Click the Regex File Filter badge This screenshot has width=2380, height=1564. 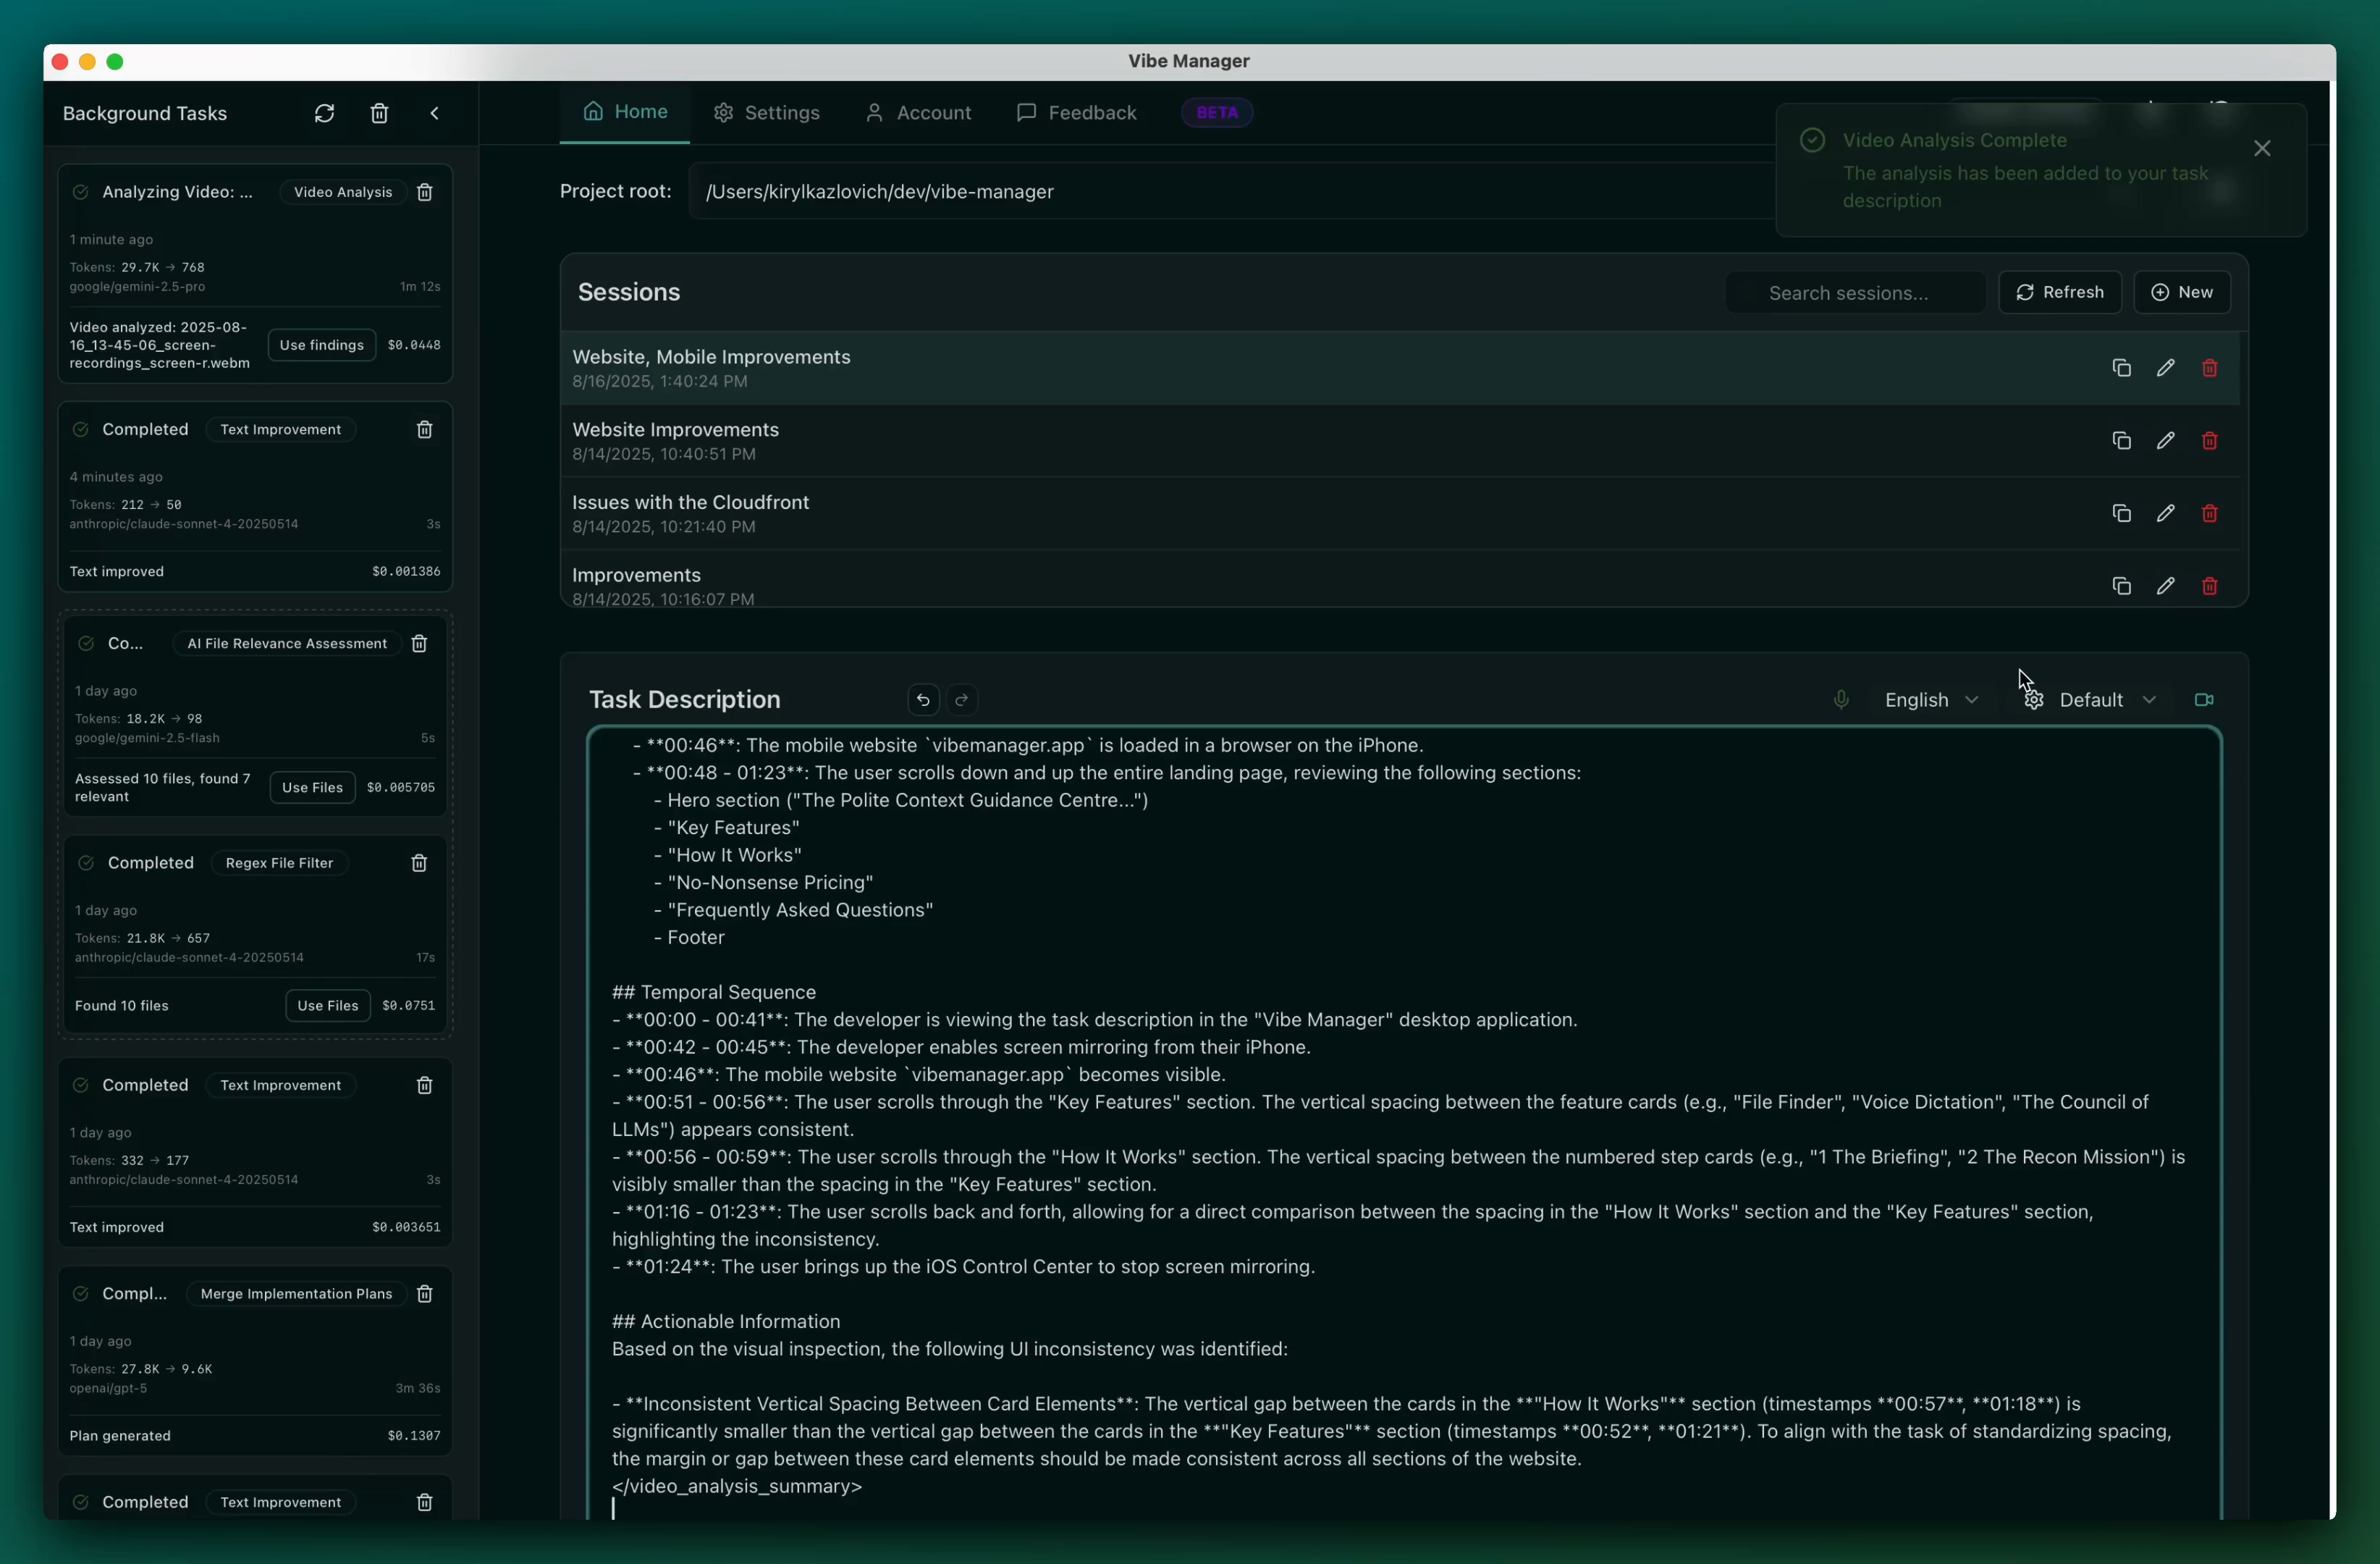point(279,863)
